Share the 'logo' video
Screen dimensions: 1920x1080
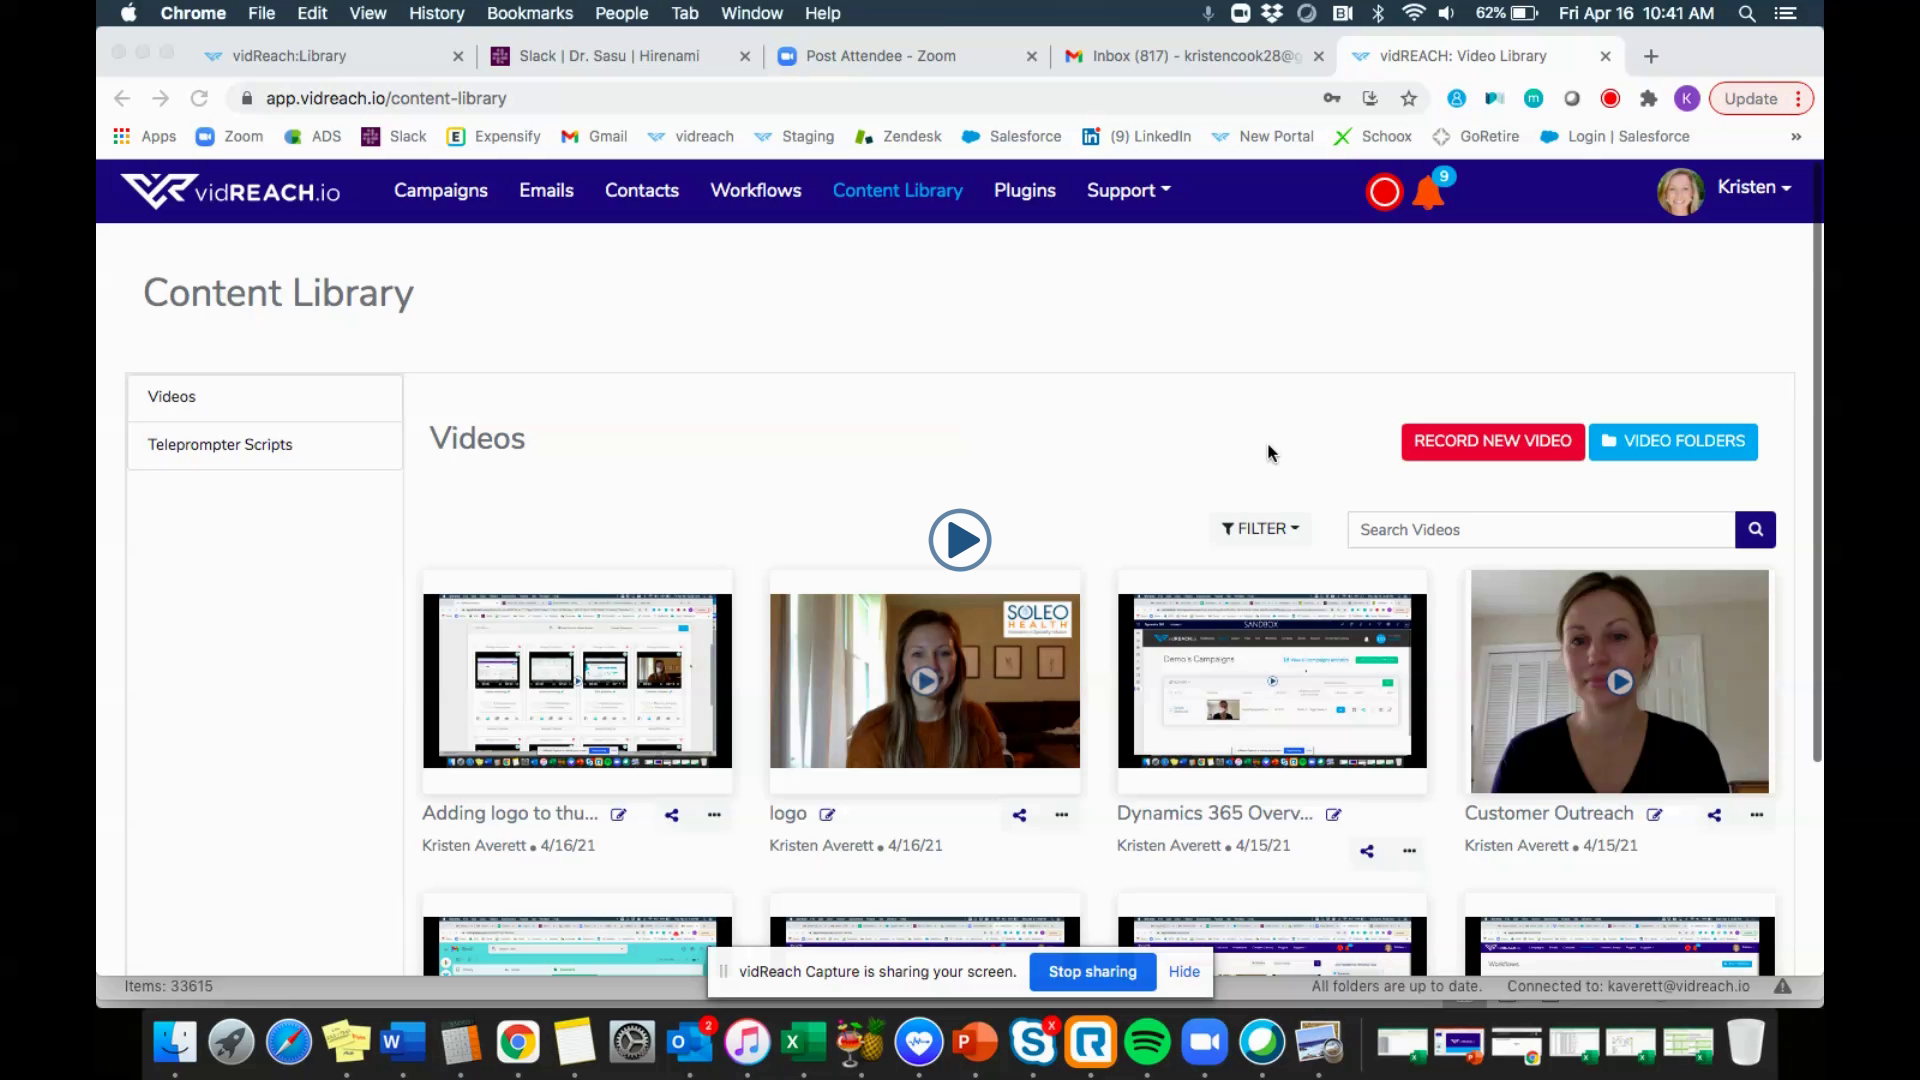click(x=1019, y=815)
